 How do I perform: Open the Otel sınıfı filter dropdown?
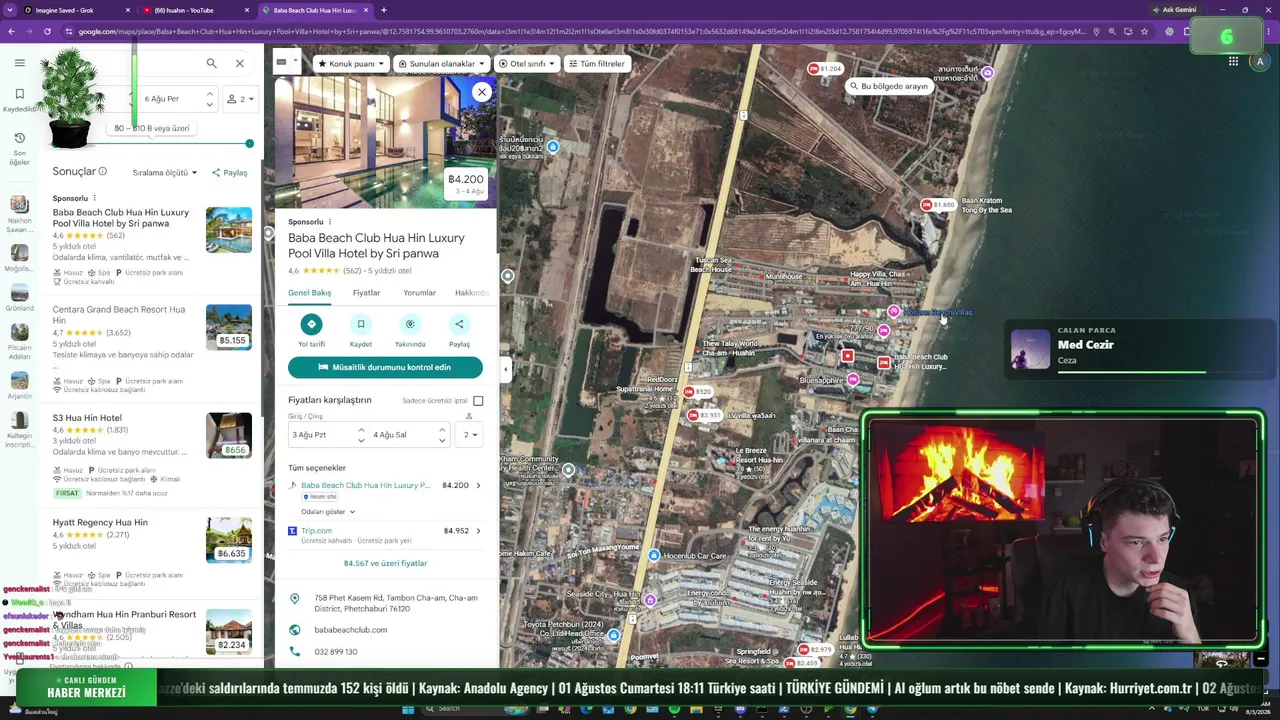click(x=527, y=64)
